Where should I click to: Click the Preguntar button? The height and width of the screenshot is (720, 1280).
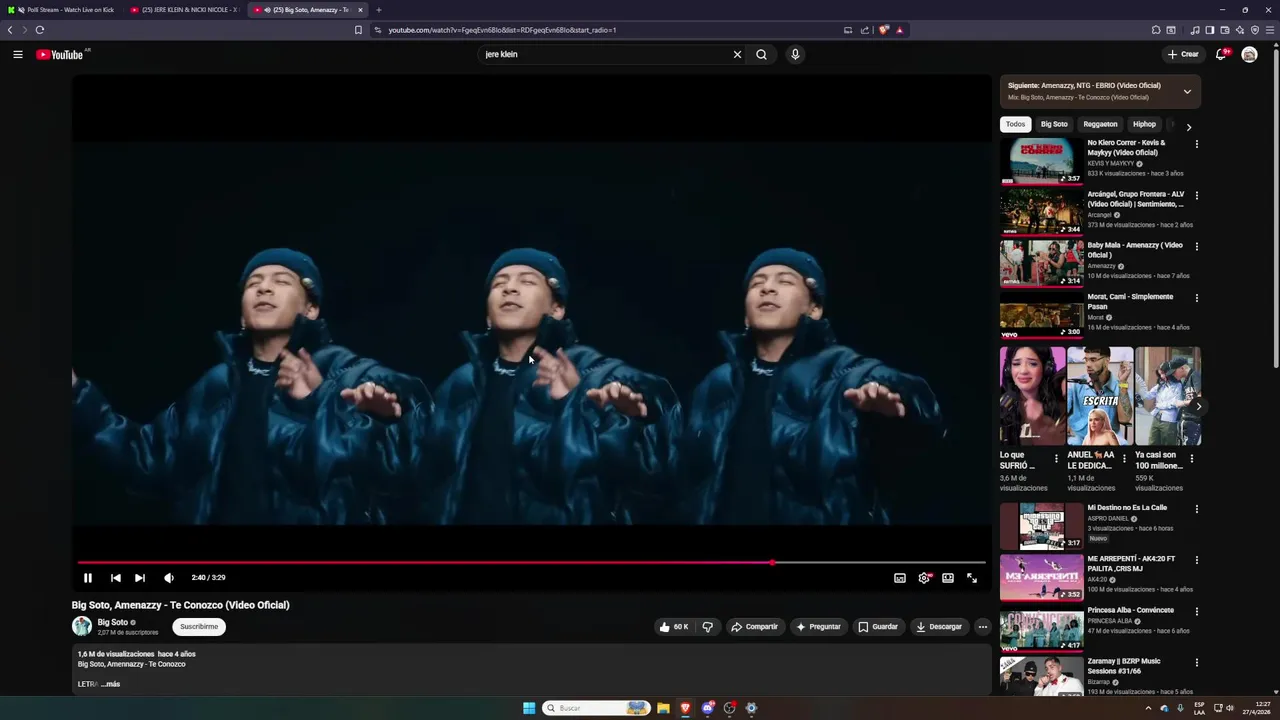click(x=818, y=627)
